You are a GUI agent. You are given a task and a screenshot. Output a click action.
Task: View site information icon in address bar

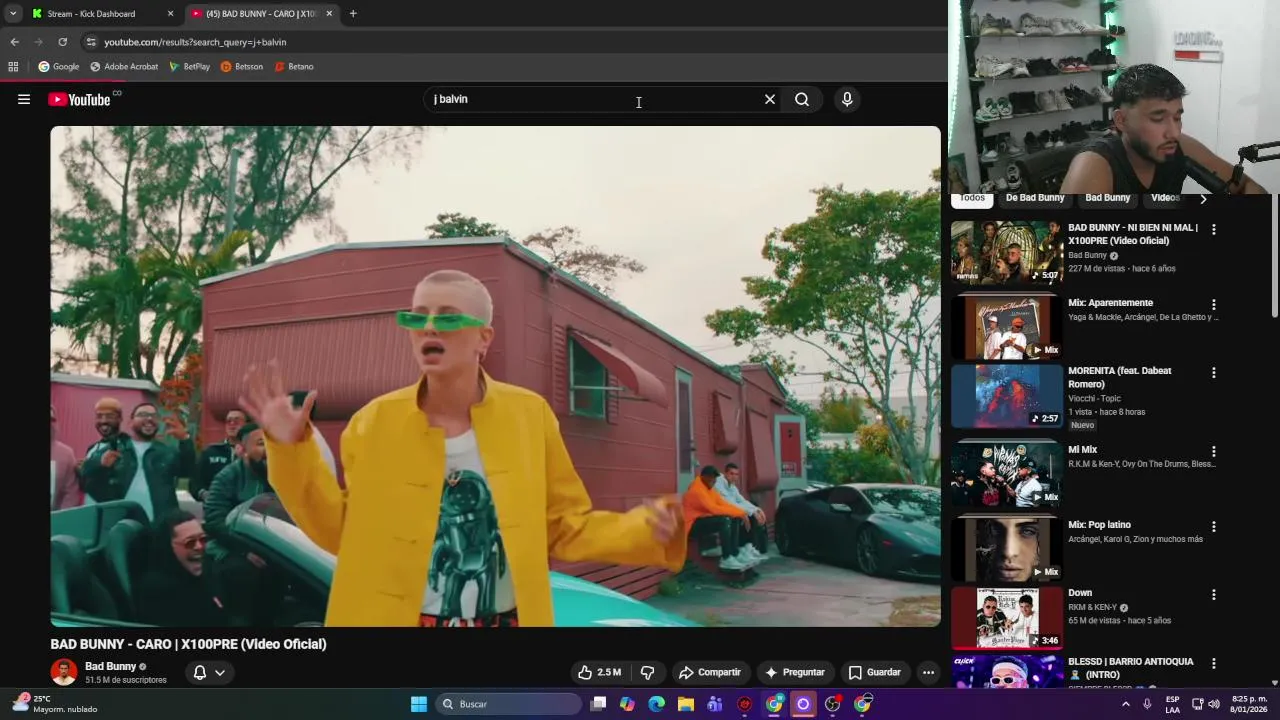(91, 42)
